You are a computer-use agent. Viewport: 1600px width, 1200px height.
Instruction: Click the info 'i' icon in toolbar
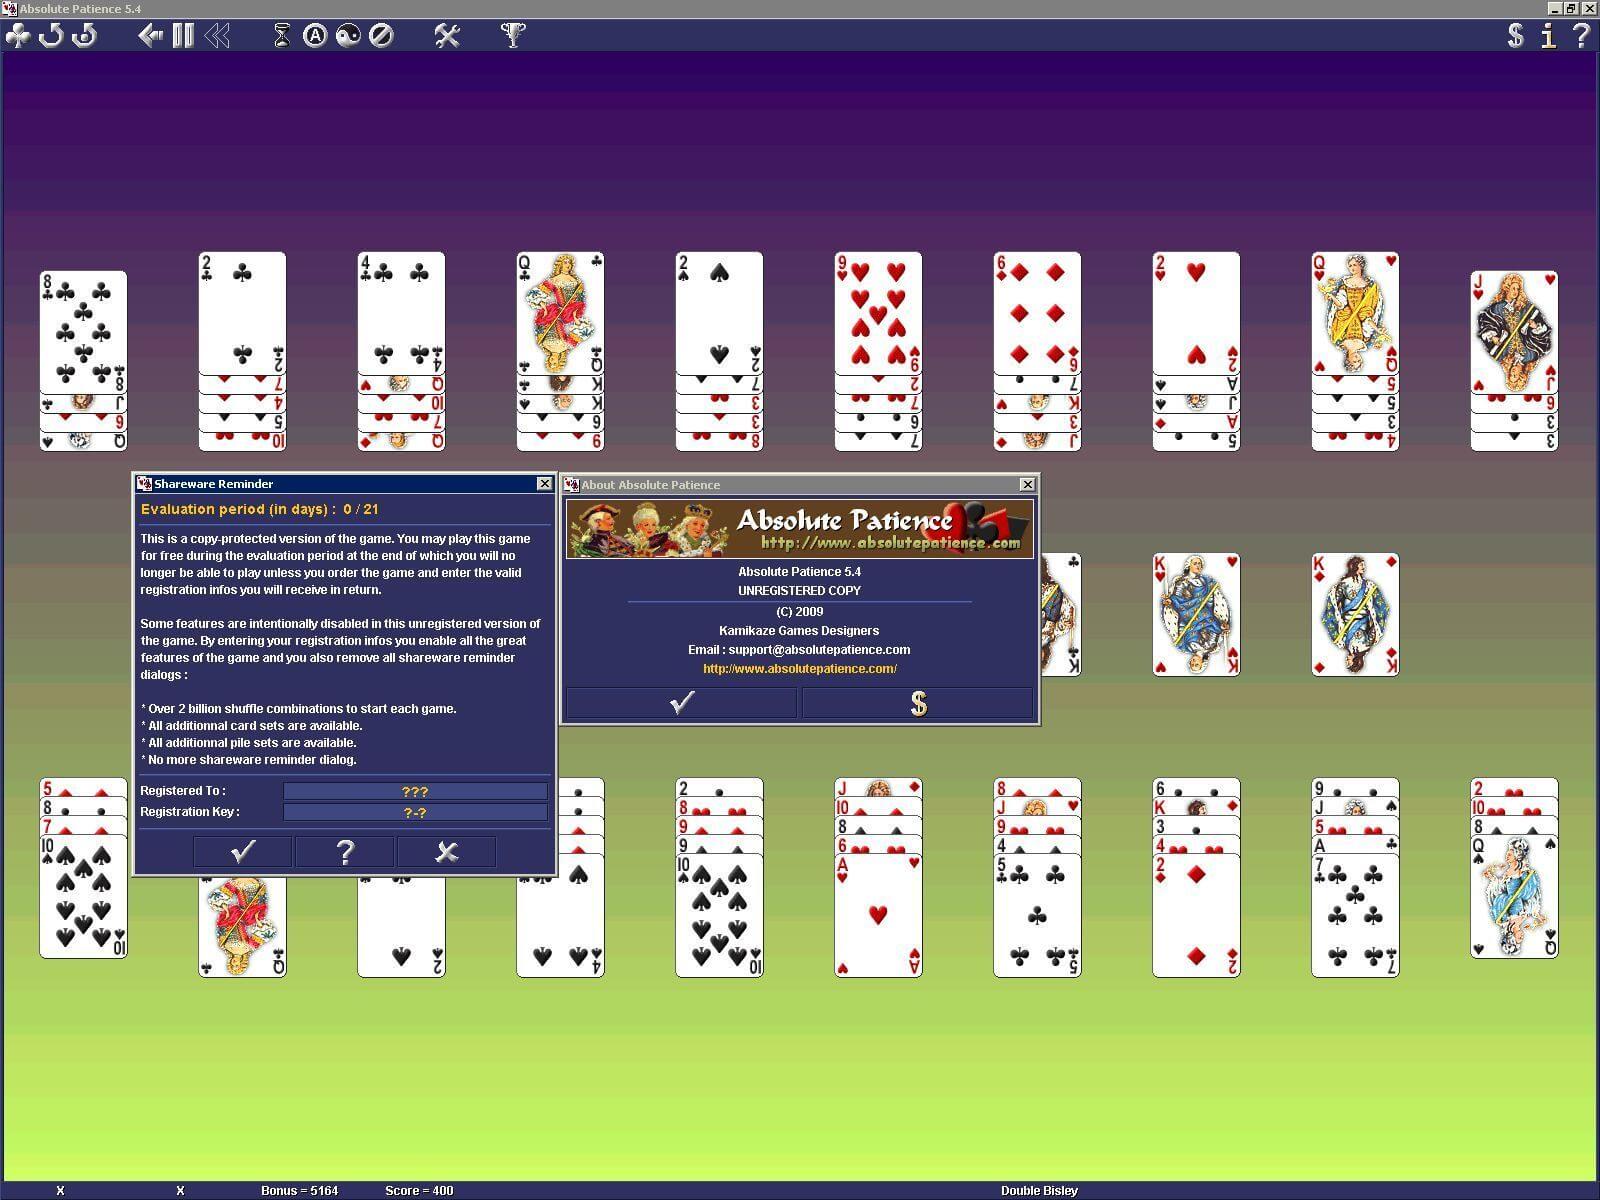(x=1548, y=36)
